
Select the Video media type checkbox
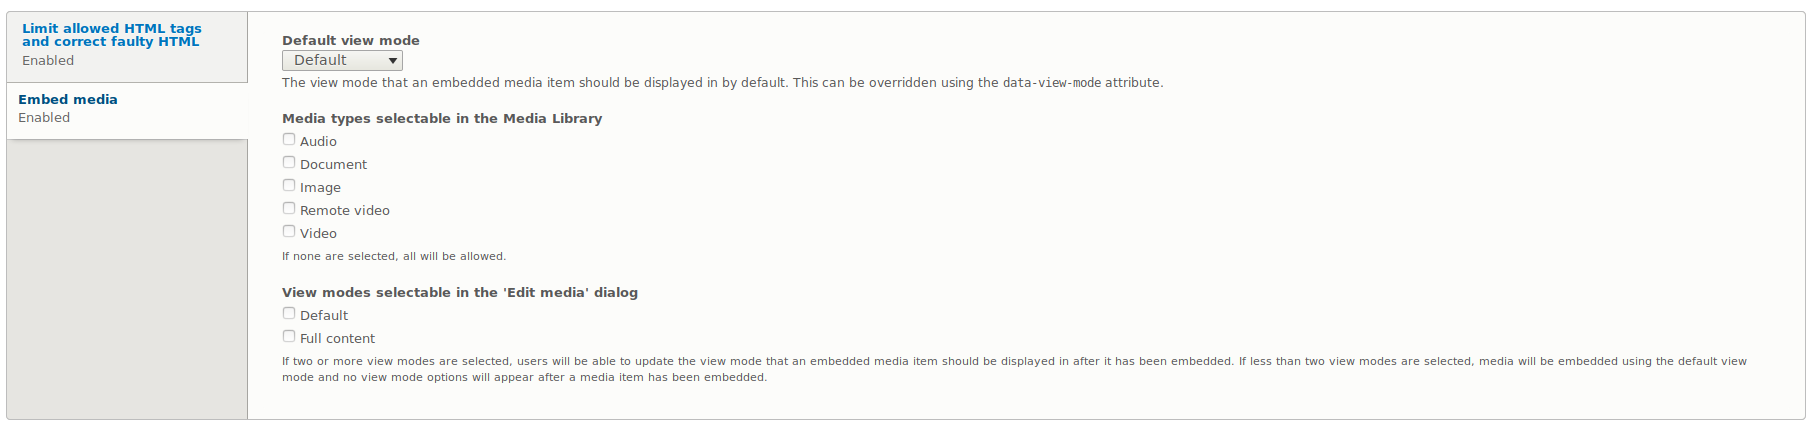coord(289,232)
